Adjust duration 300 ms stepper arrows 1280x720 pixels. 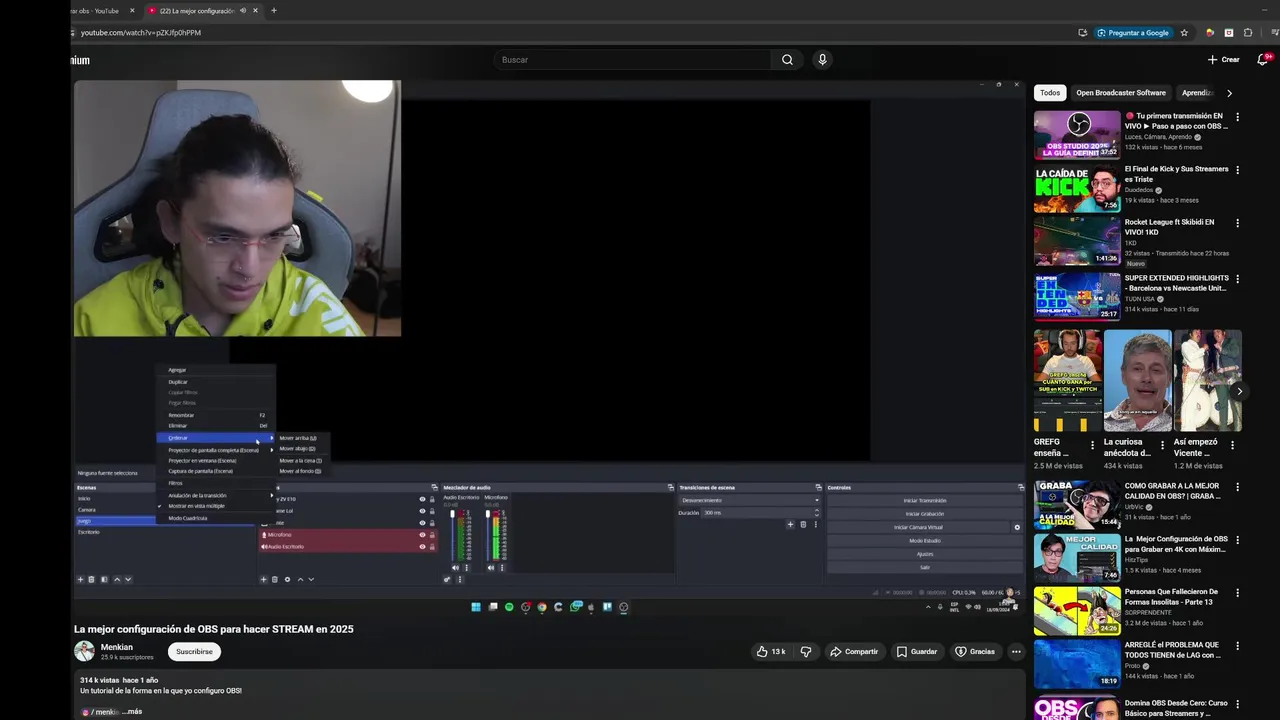(x=816, y=513)
